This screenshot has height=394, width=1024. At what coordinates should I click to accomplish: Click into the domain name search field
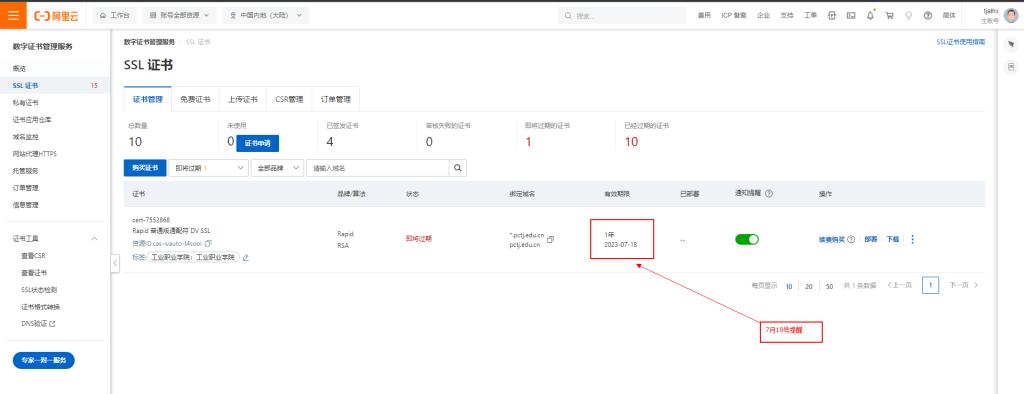(x=377, y=168)
